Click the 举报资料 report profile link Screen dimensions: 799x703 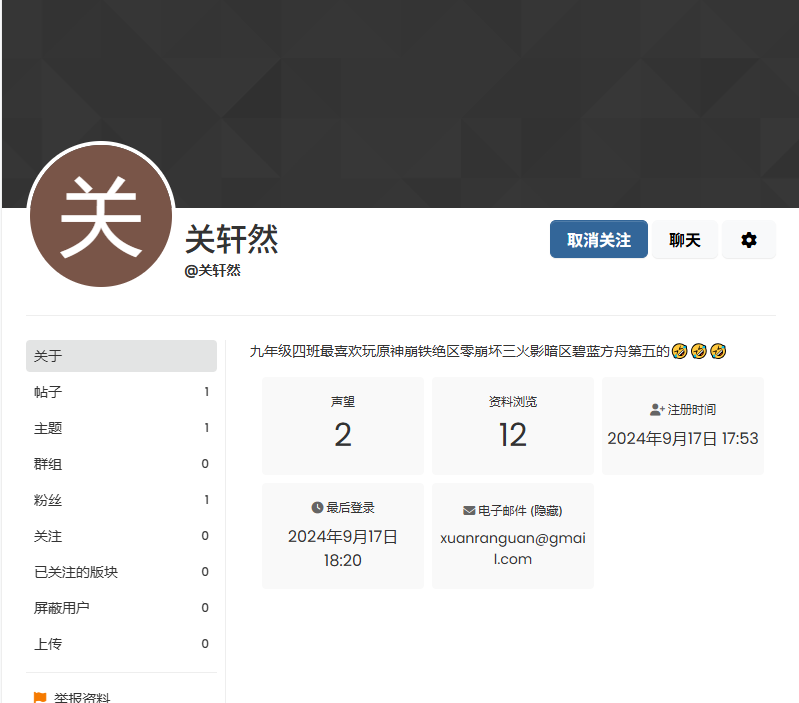pos(82,697)
